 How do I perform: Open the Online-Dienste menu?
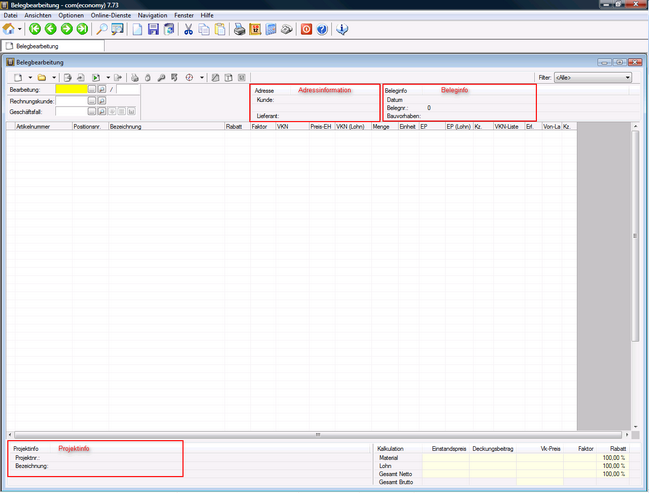tap(111, 15)
